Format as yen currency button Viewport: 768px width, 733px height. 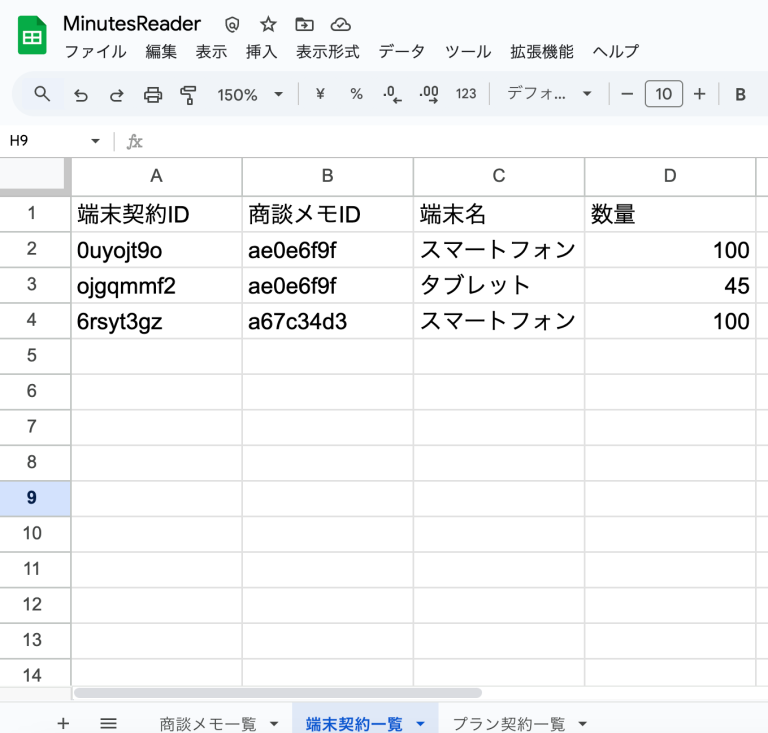click(x=320, y=94)
